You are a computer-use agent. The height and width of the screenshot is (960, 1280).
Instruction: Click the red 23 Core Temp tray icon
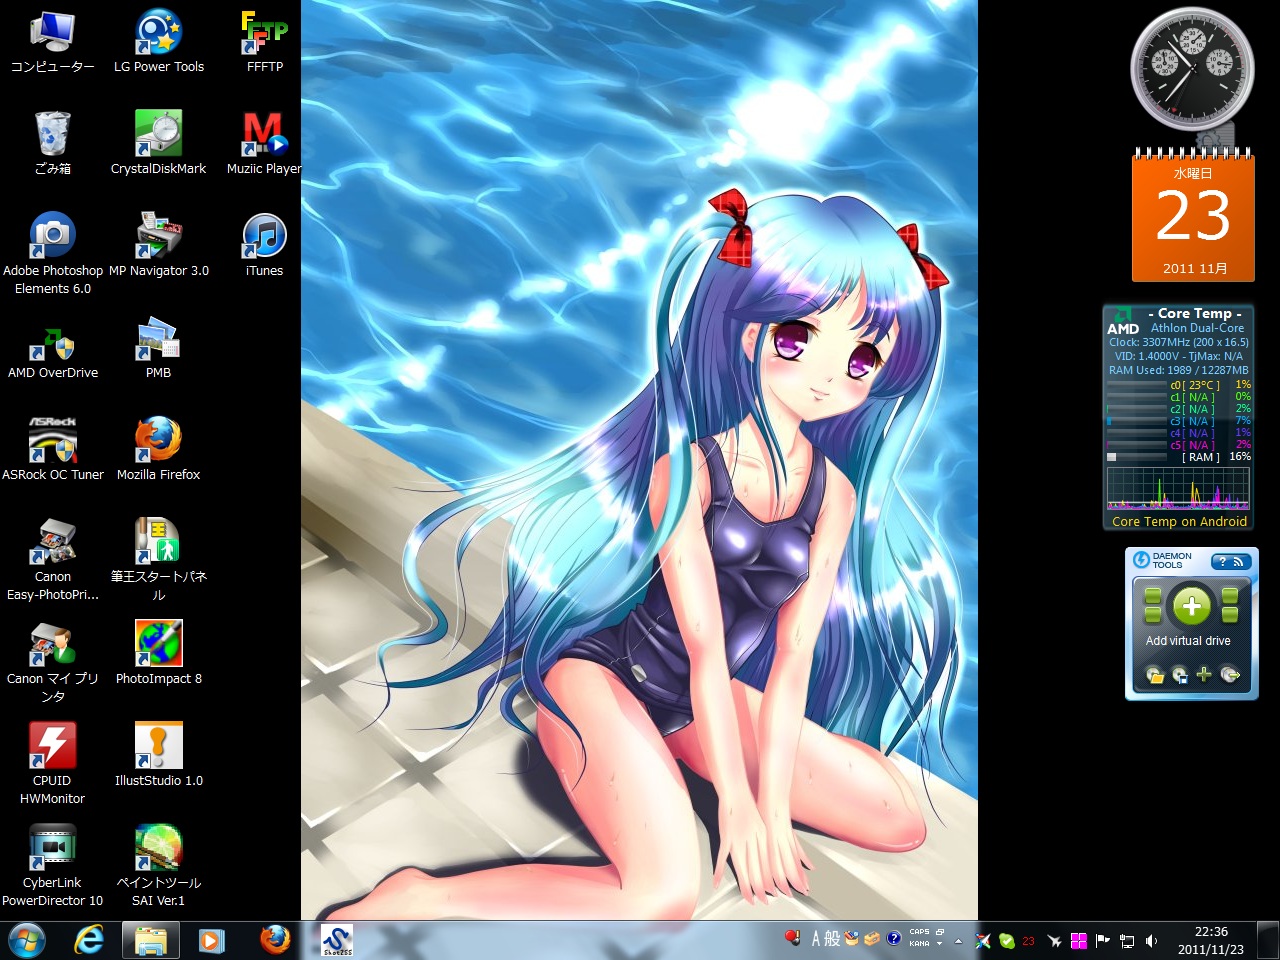(1028, 941)
